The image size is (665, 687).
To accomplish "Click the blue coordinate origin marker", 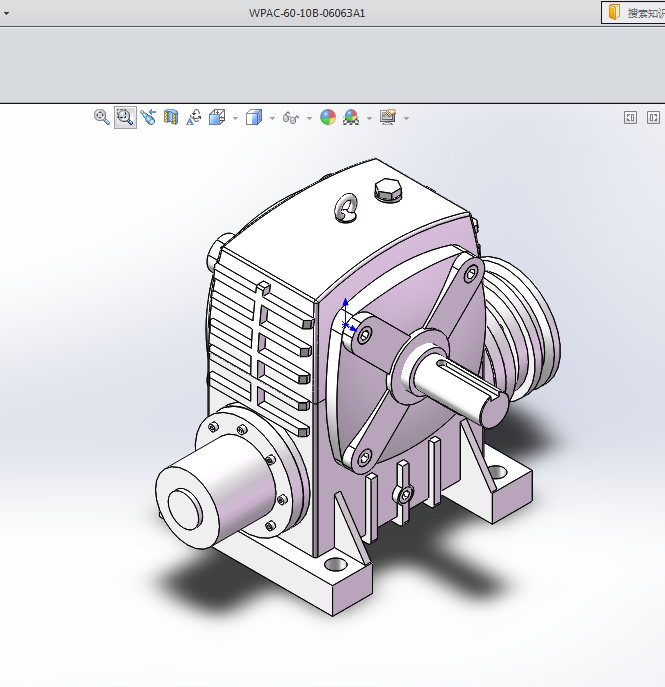I will 346,325.
